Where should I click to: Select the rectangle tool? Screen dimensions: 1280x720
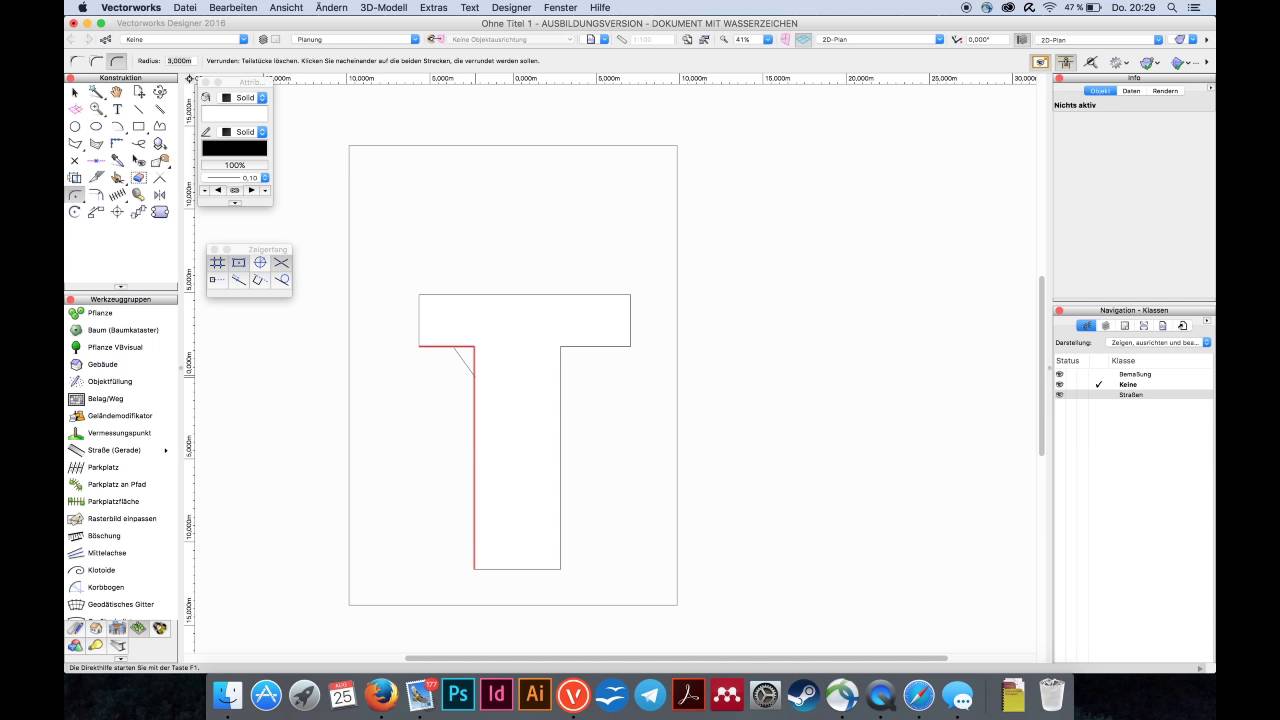(138, 126)
